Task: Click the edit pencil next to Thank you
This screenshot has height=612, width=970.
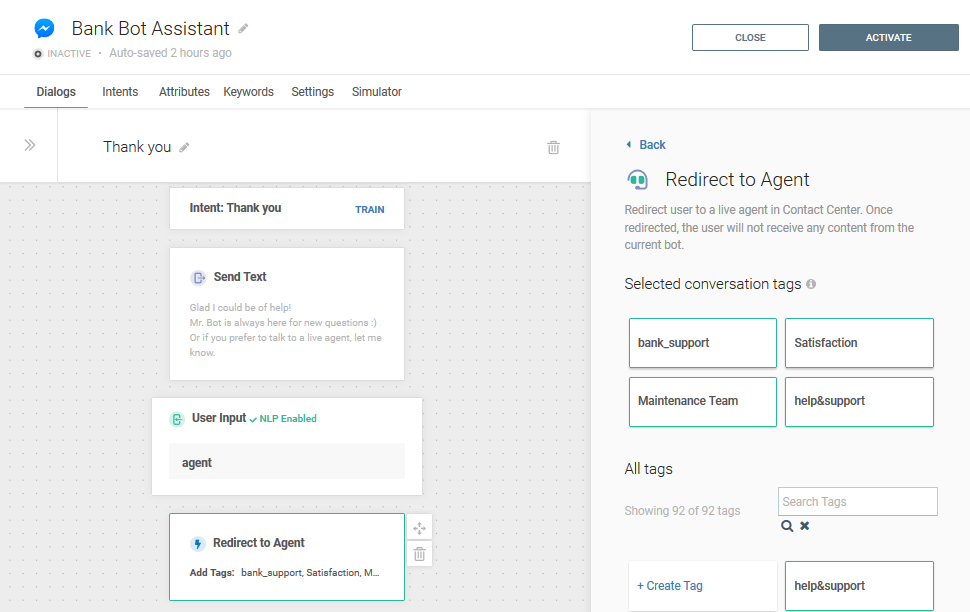Action: point(184,147)
